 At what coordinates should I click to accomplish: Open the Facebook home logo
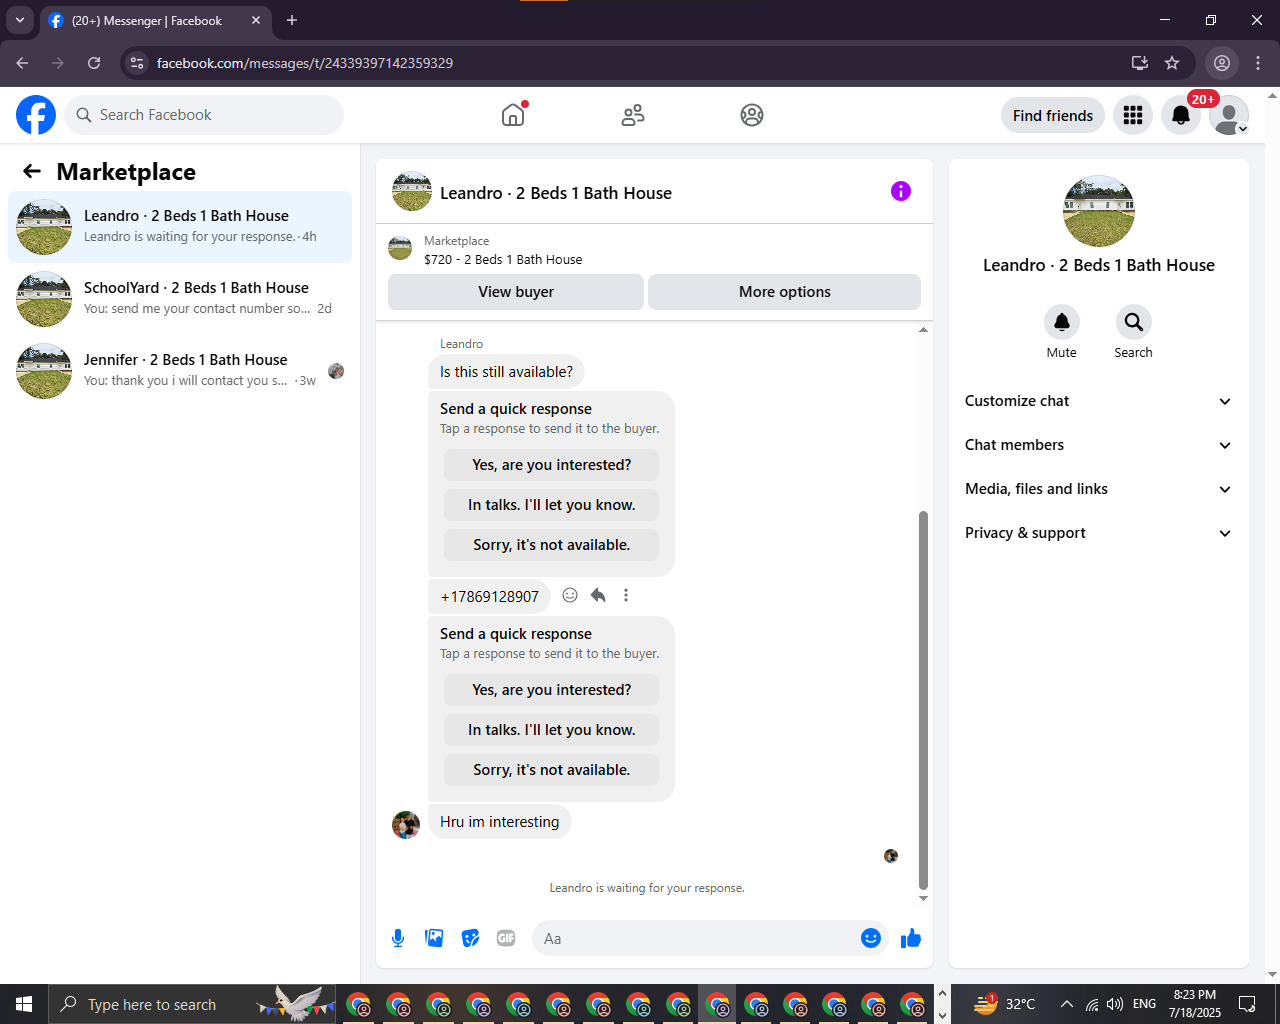[36, 115]
